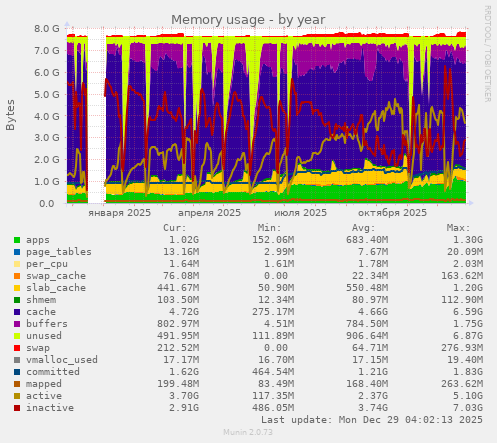Click the per_cpu pale yellow swatch

[x=17, y=264]
